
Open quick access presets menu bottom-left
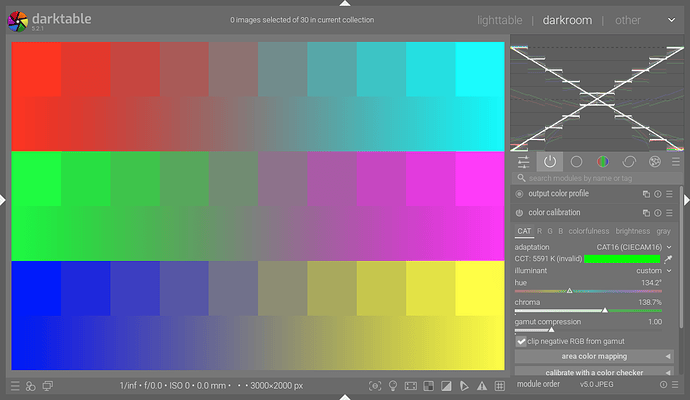pos(14,385)
